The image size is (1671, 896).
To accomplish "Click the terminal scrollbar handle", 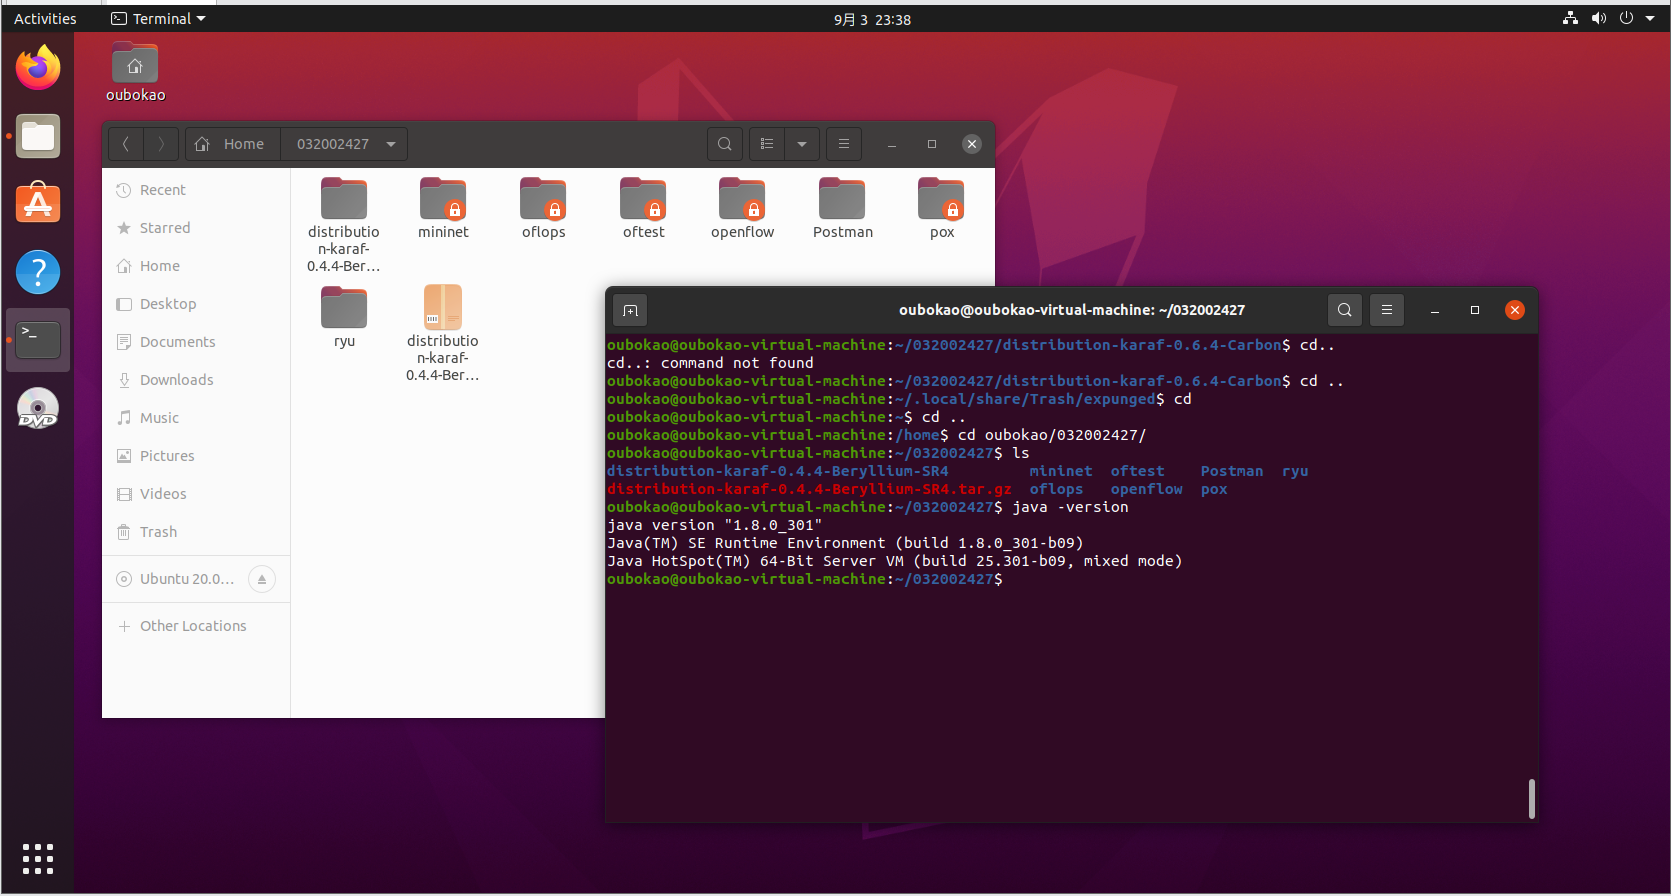I will point(1531,799).
